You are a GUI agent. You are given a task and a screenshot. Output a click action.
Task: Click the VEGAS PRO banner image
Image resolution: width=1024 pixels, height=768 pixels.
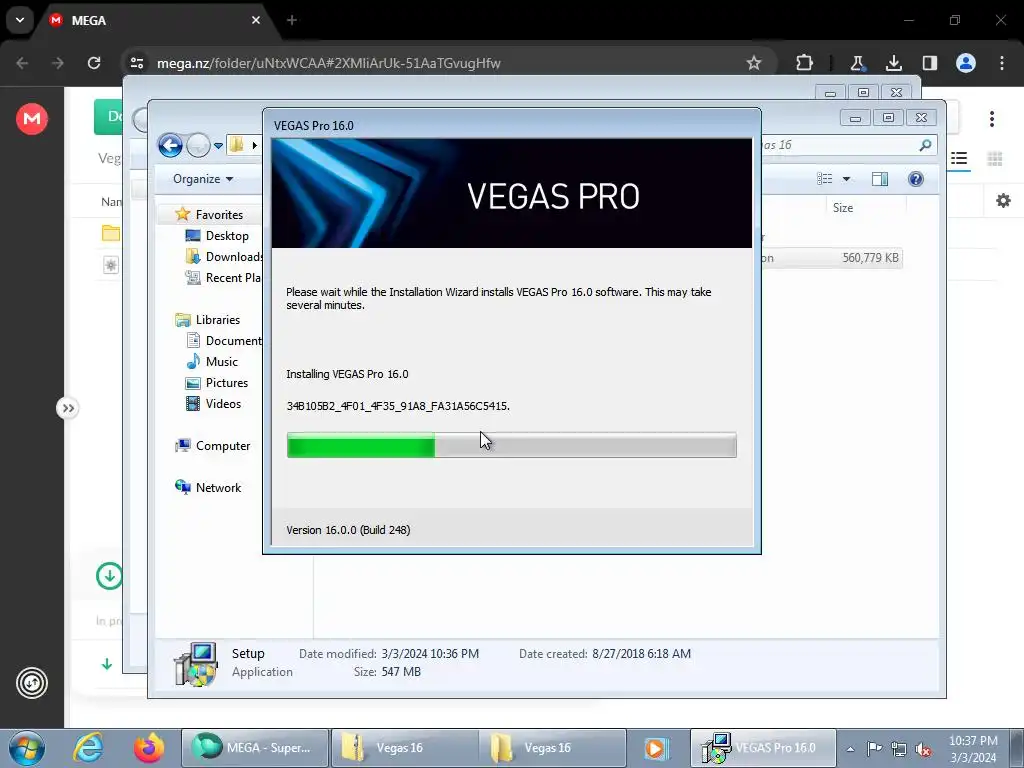pos(511,193)
